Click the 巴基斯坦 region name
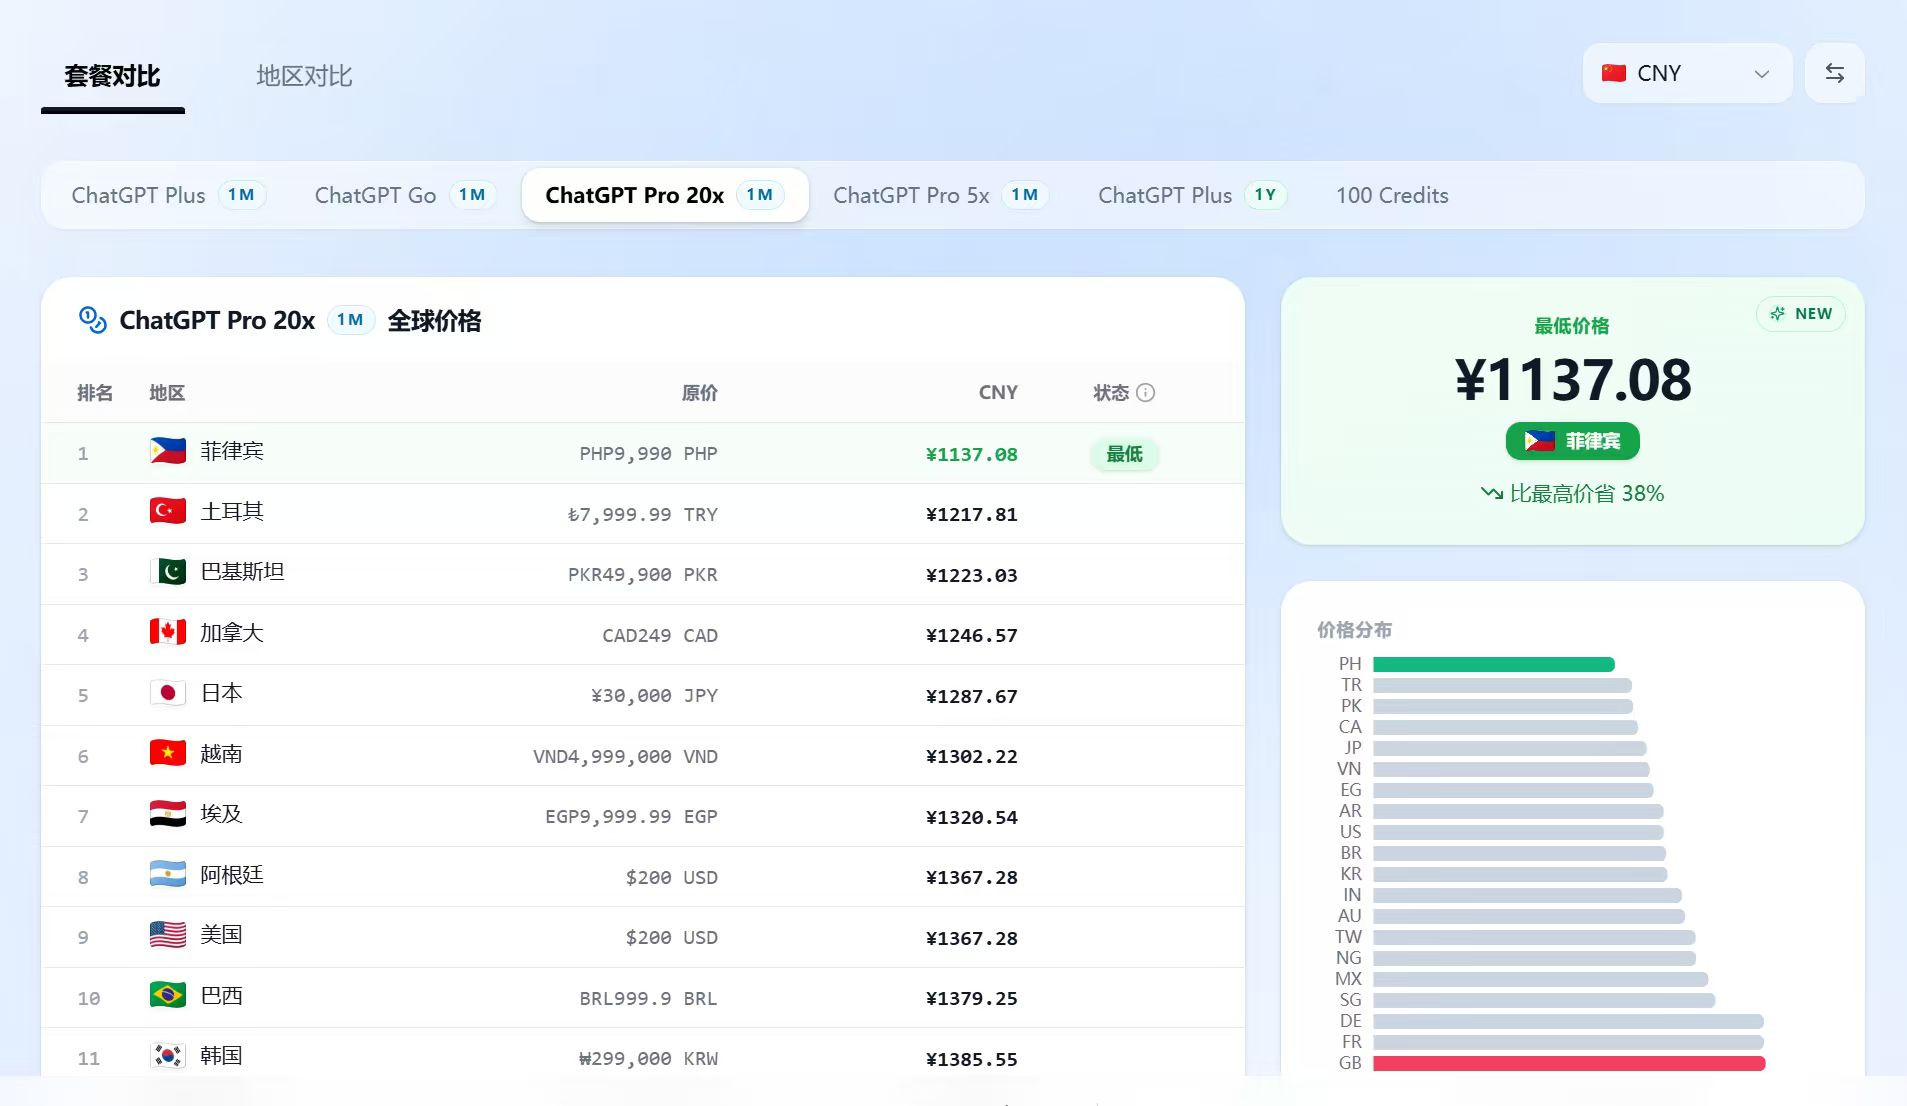This screenshot has height=1106, width=1907. pos(242,572)
